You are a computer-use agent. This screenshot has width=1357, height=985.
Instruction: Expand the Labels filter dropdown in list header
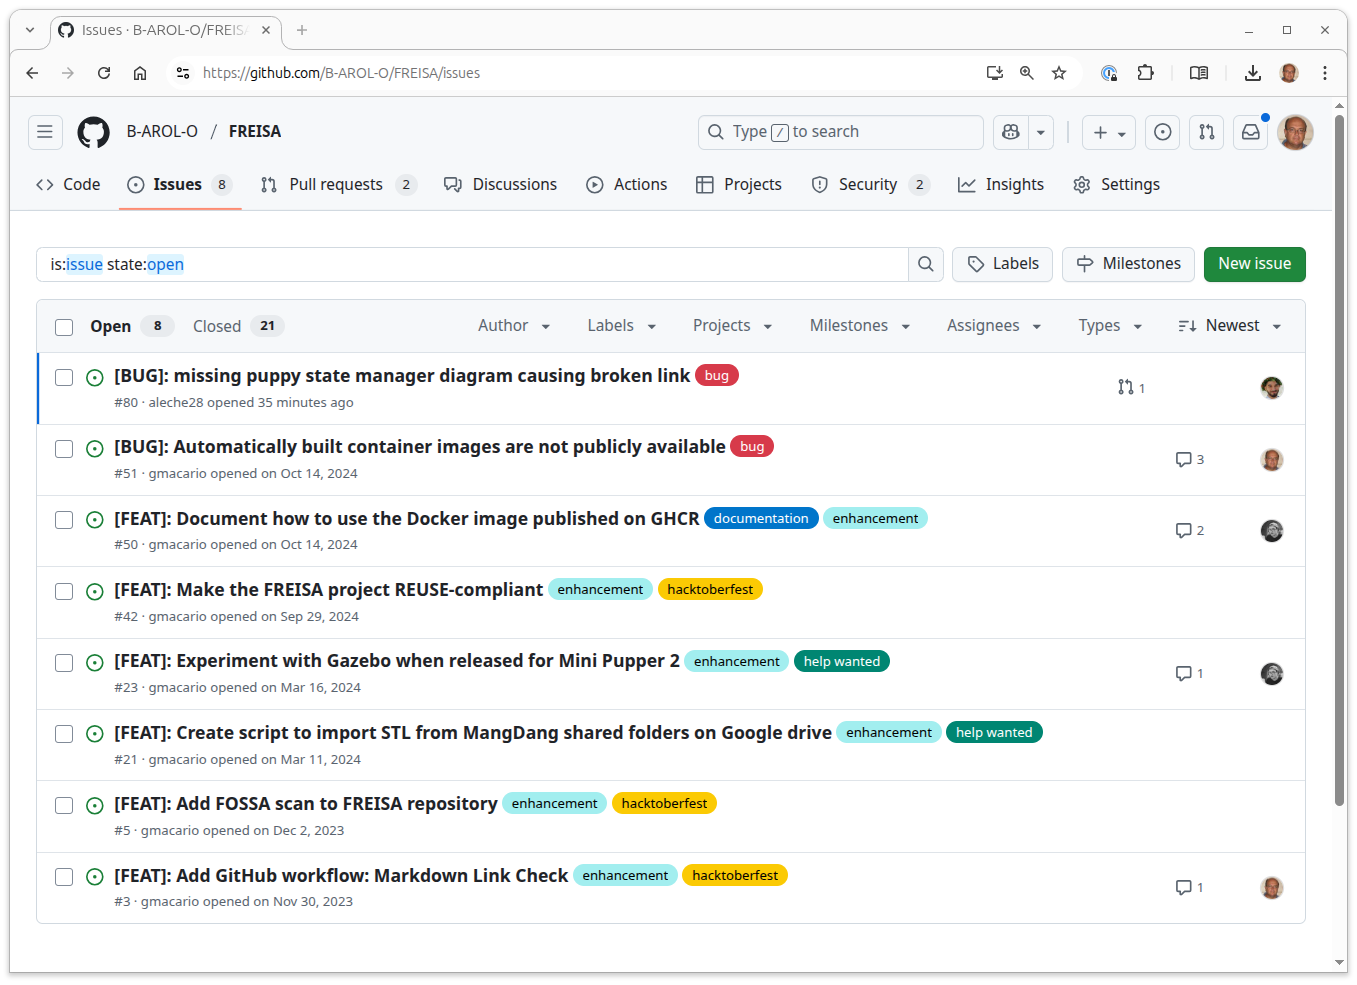621,326
